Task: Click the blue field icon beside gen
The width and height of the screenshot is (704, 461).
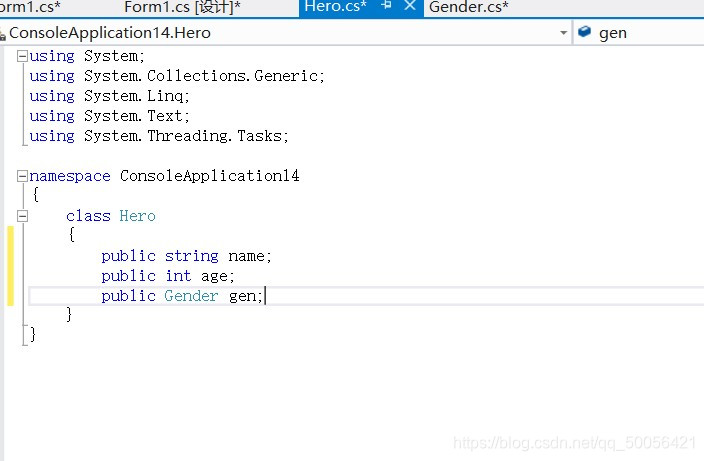Action: point(584,32)
